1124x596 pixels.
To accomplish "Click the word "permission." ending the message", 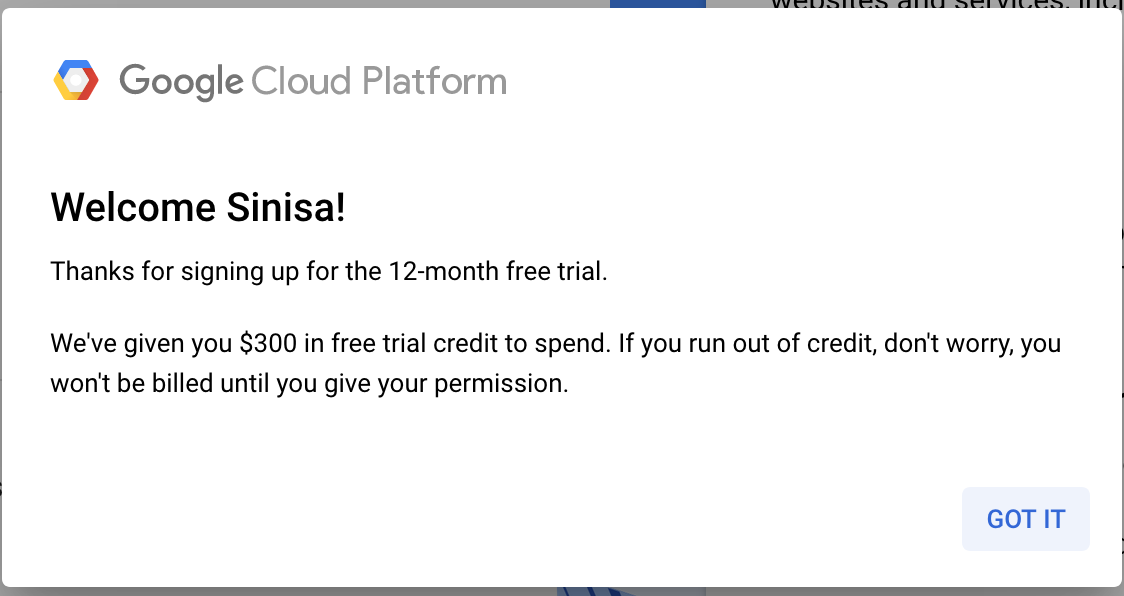I will pos(501,384).
